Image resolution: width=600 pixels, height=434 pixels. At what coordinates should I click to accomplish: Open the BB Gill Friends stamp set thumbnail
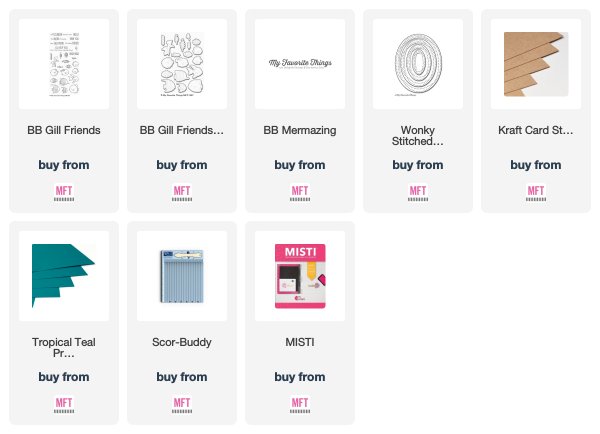click(x=64, y=64)
